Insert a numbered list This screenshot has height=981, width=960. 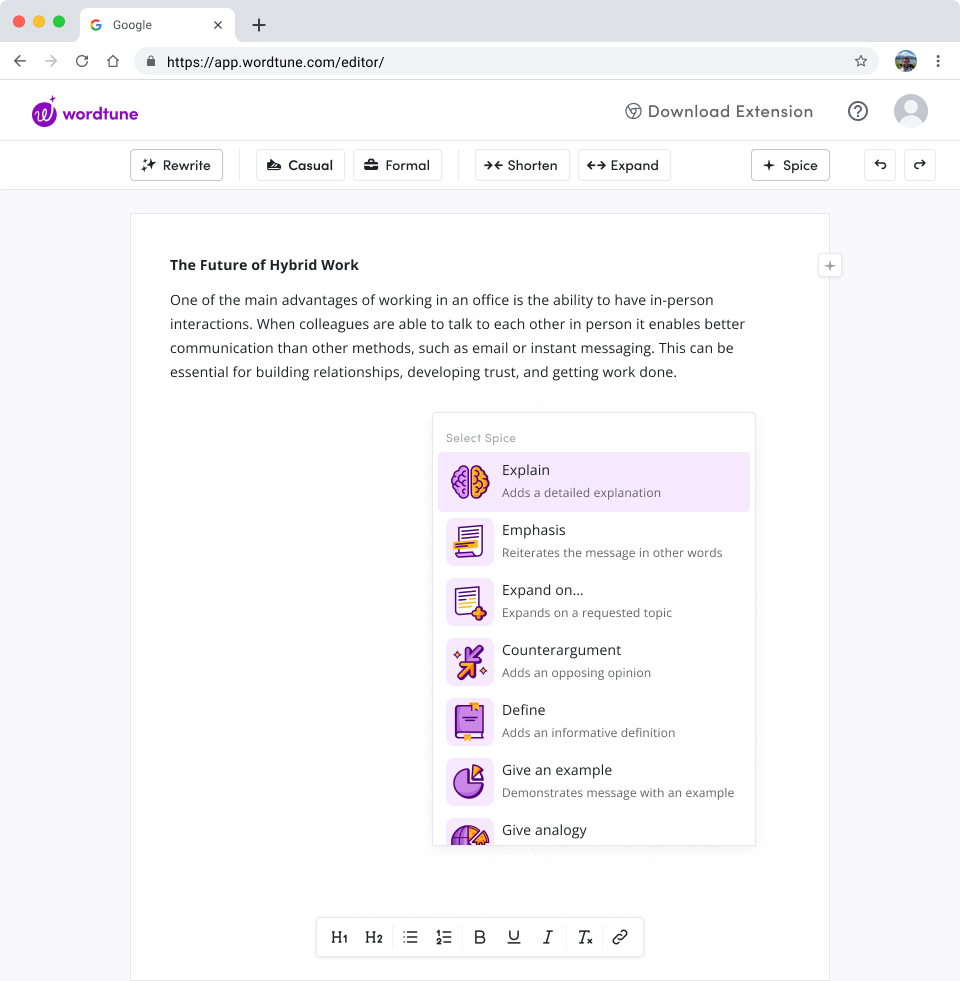(444, 937)
